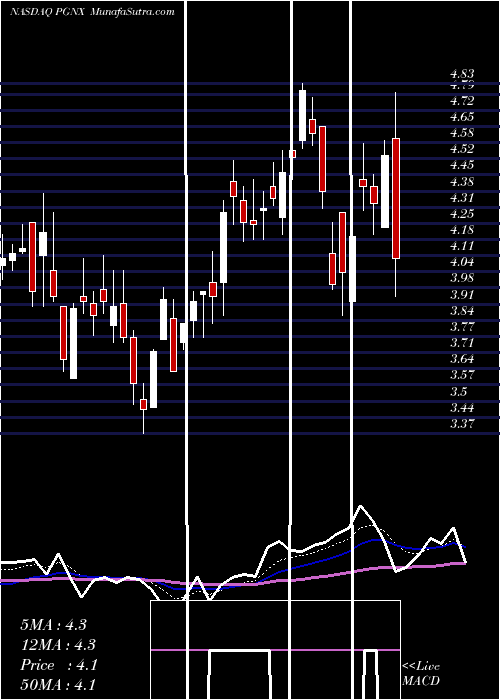Click the 4.11 price axis label
500x700 pixels.
pyautogui.click(x=462, y=246)
